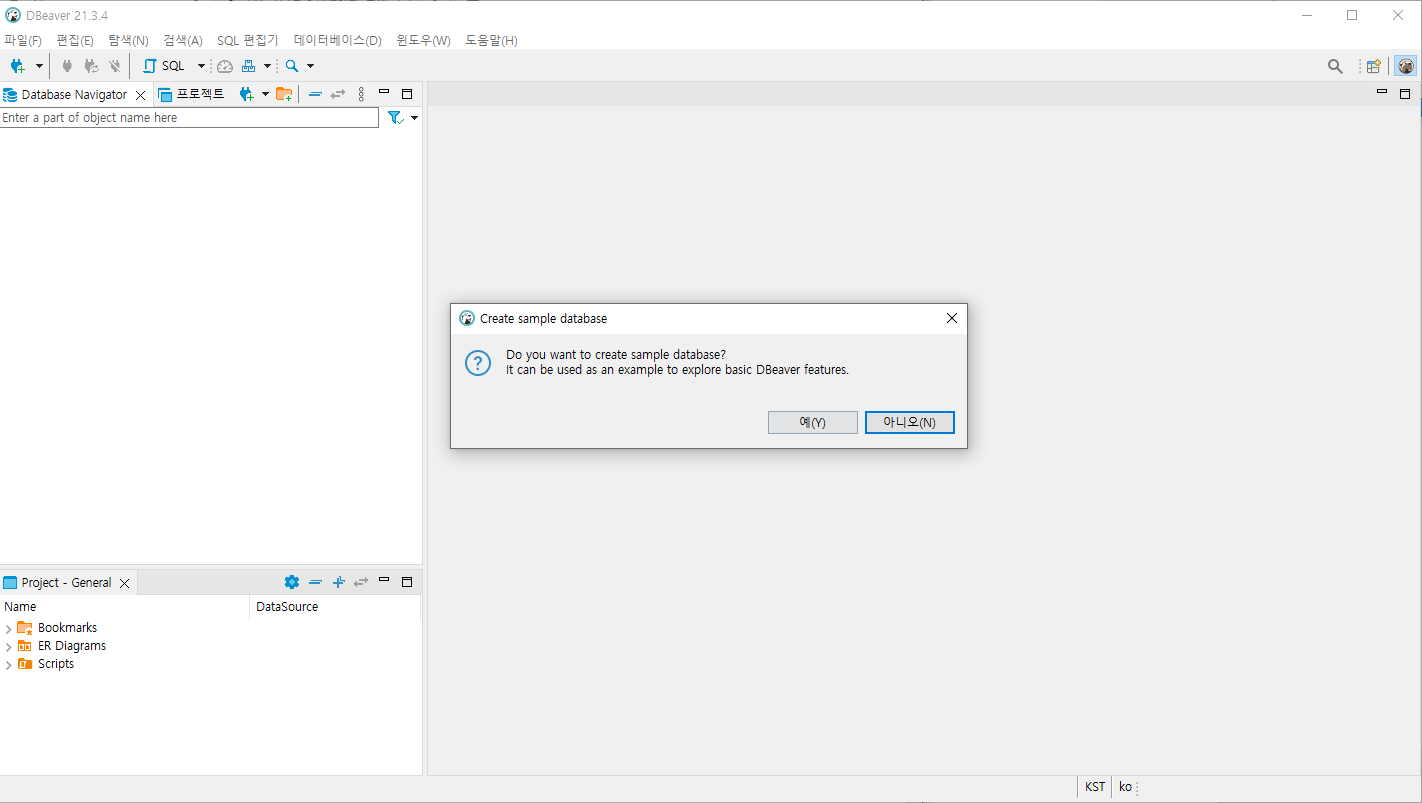1422x803 pixels.
Task: Minimize the editor area panel
Action: (x=1382, y=92)
